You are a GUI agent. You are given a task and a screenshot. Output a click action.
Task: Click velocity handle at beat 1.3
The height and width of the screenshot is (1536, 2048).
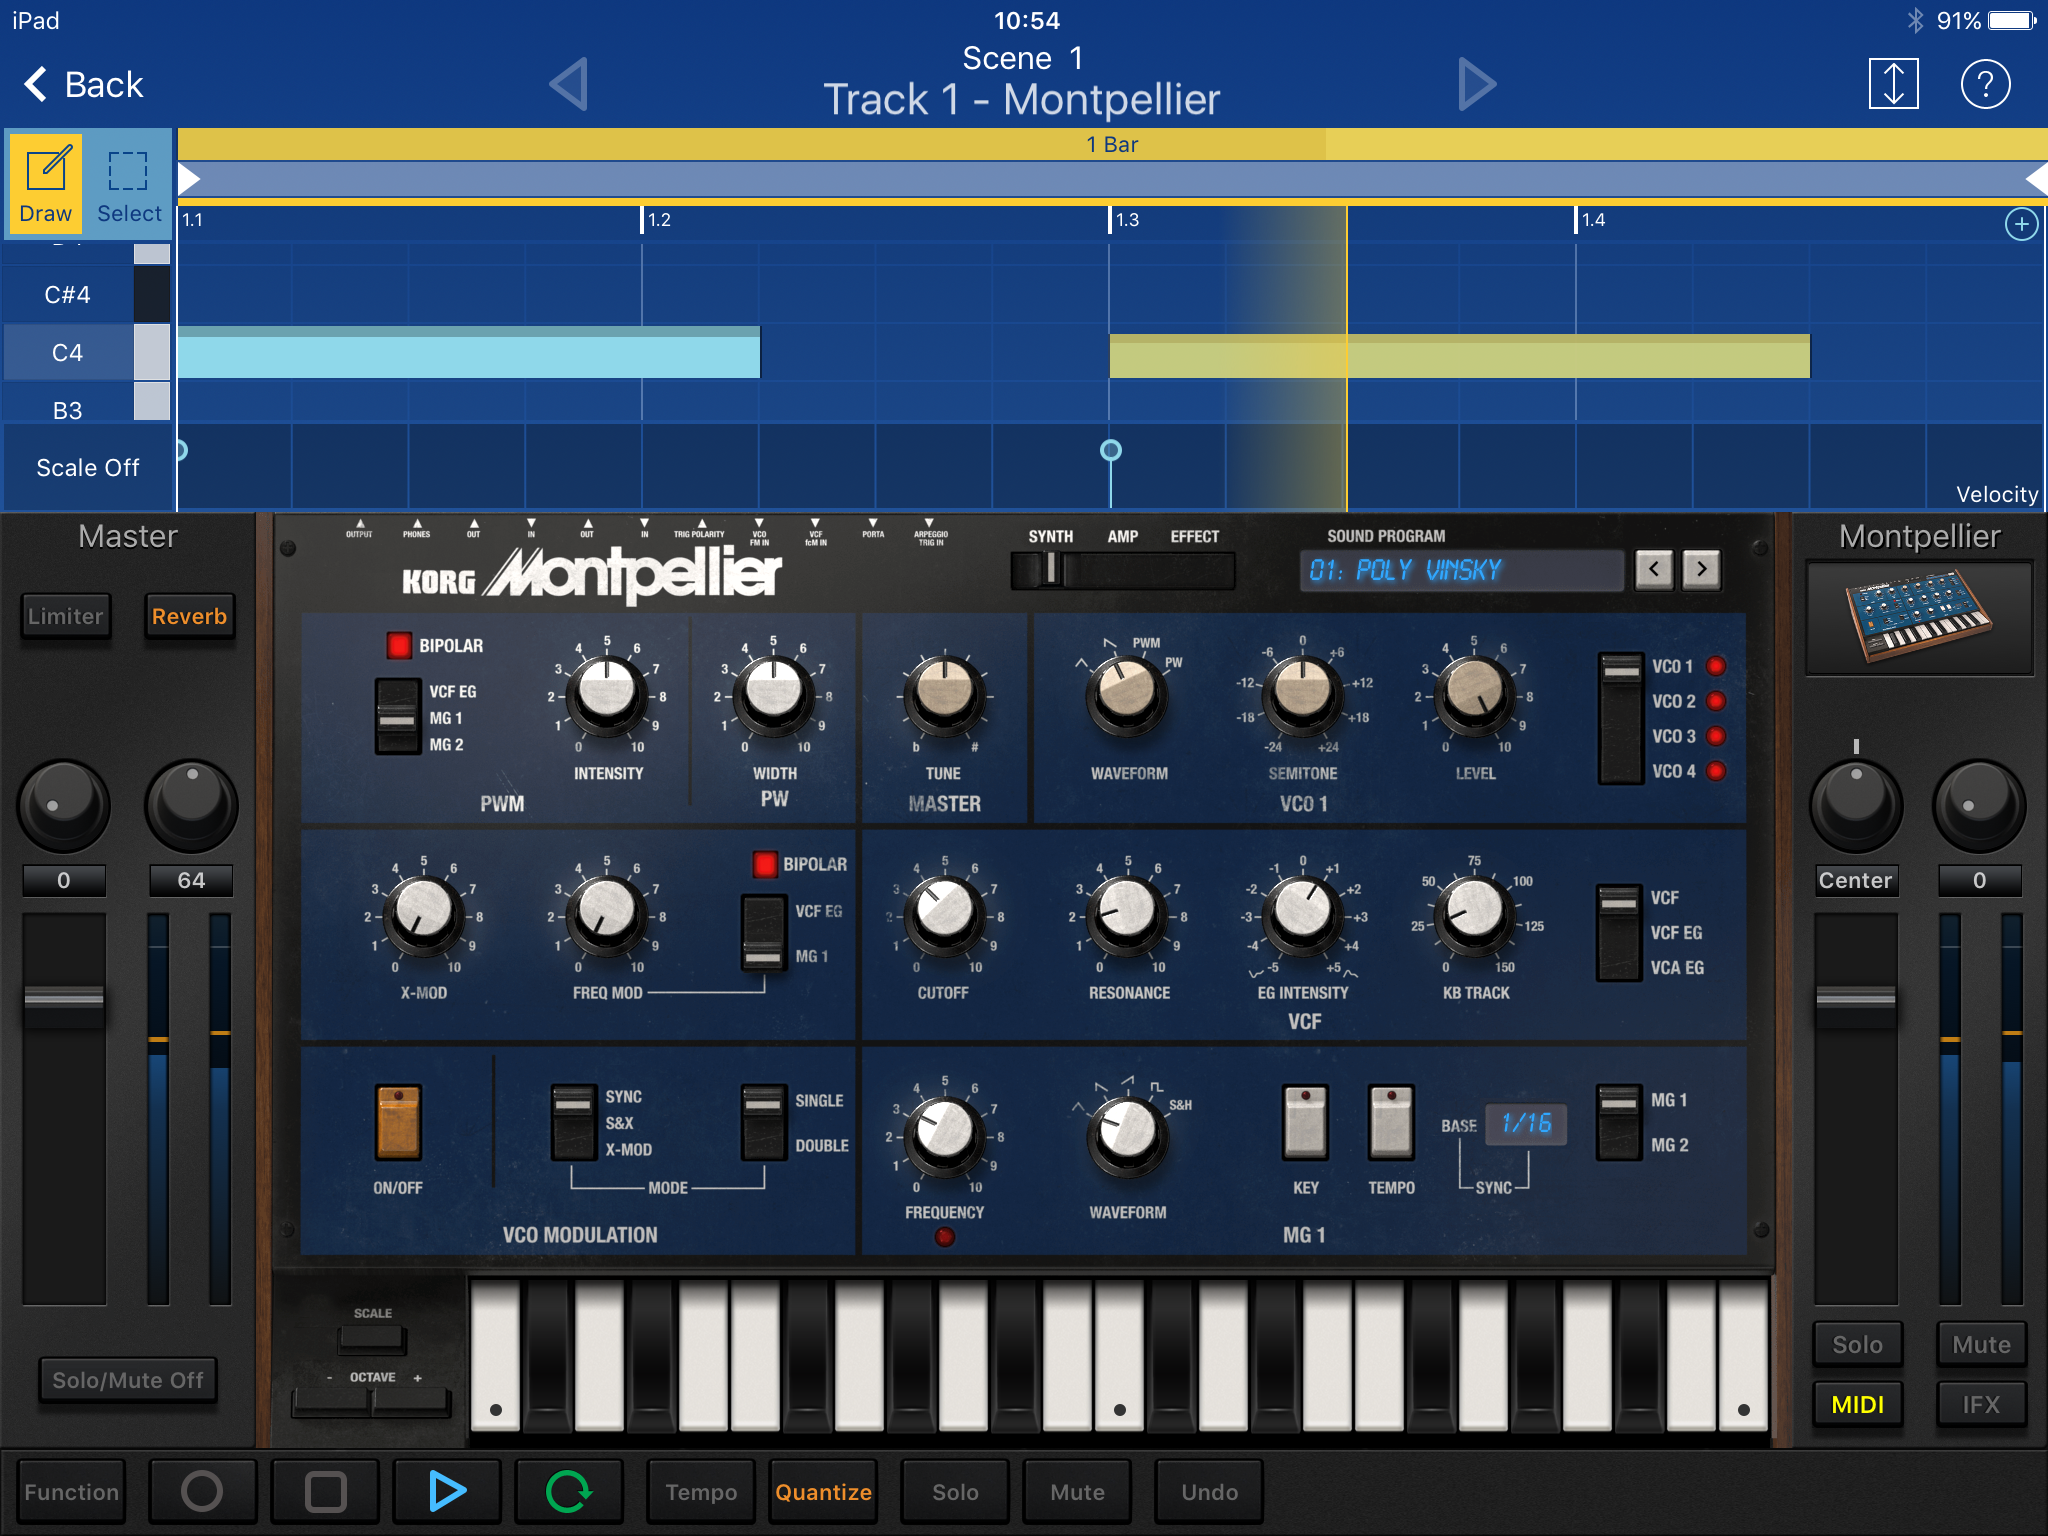pyautogui.click(x=1110, y=450)
